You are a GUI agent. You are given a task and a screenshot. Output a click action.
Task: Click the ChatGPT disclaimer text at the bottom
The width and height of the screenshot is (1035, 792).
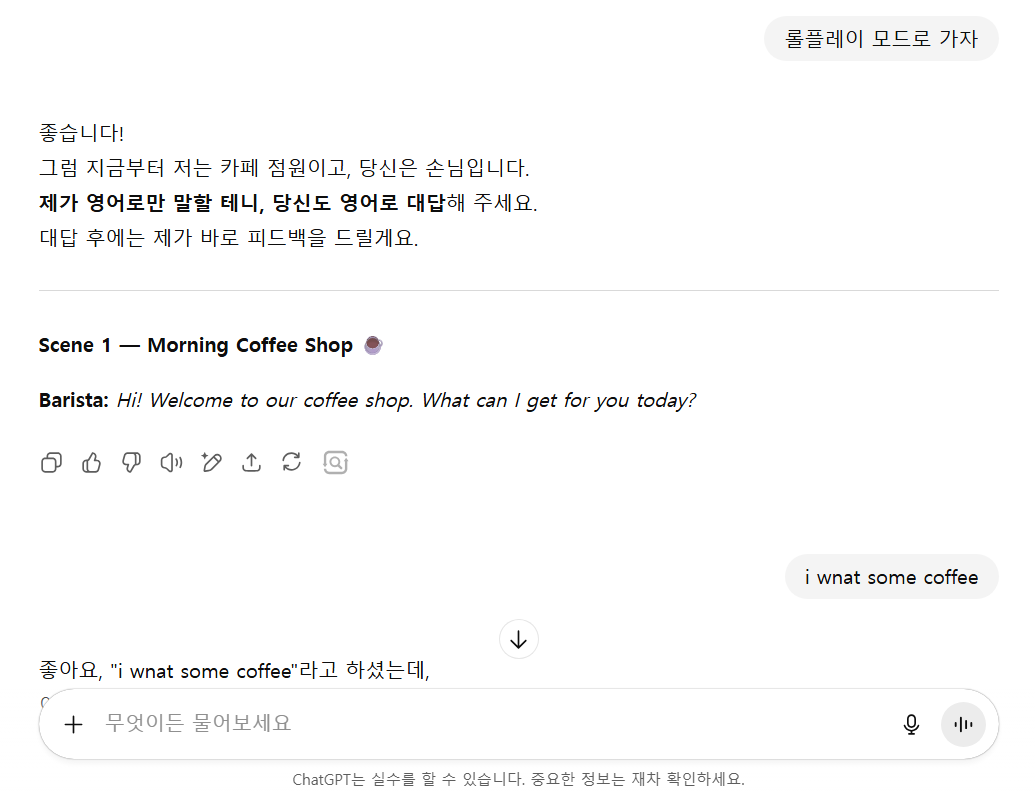coord(517,779)
